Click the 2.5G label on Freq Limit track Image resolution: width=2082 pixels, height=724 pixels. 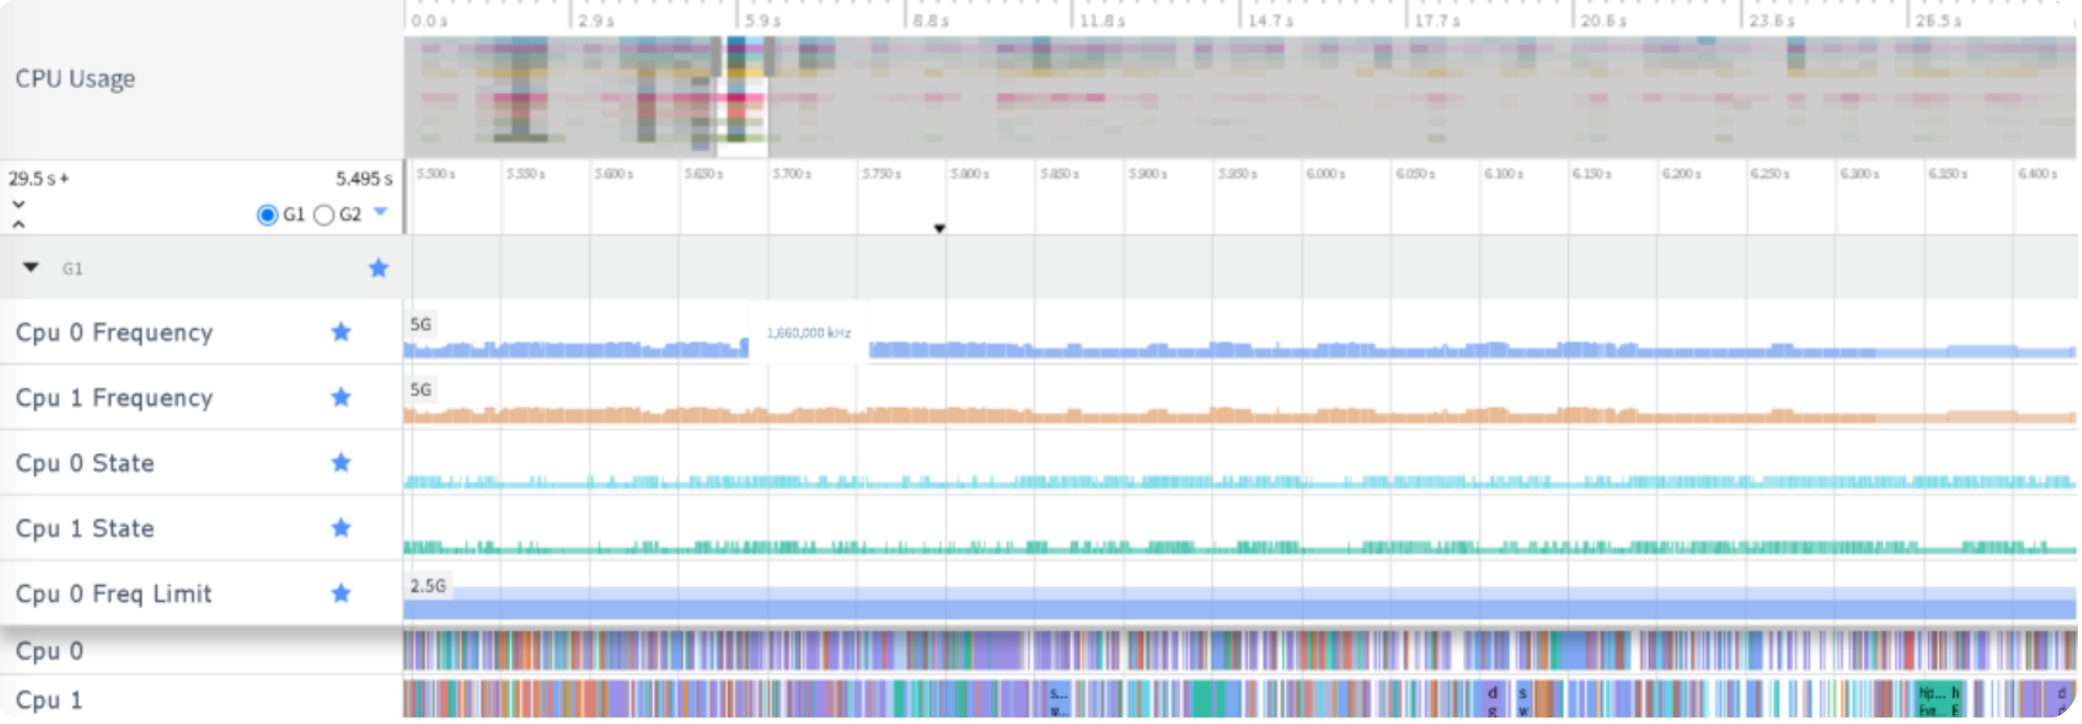tap(428, 586)
